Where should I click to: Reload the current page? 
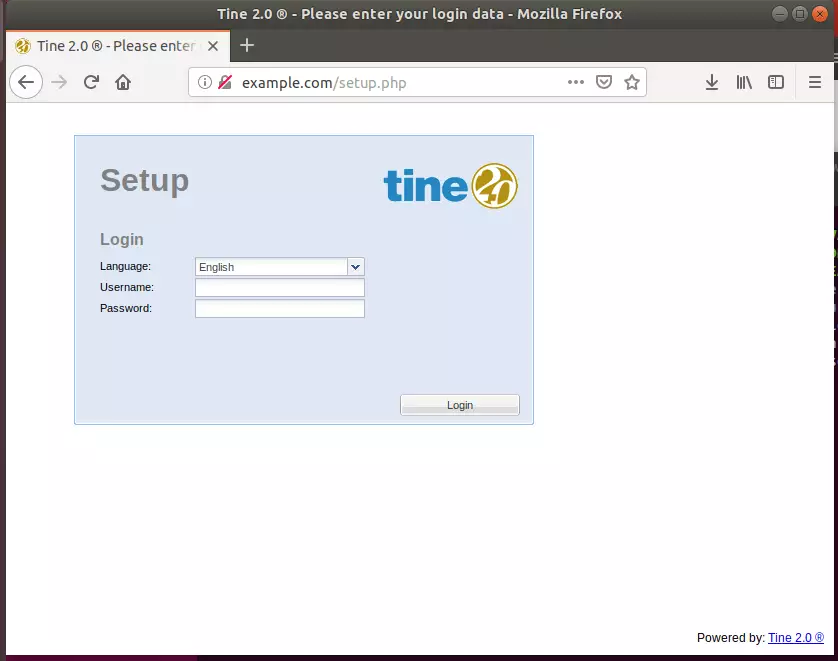click(x=91, y=82)
